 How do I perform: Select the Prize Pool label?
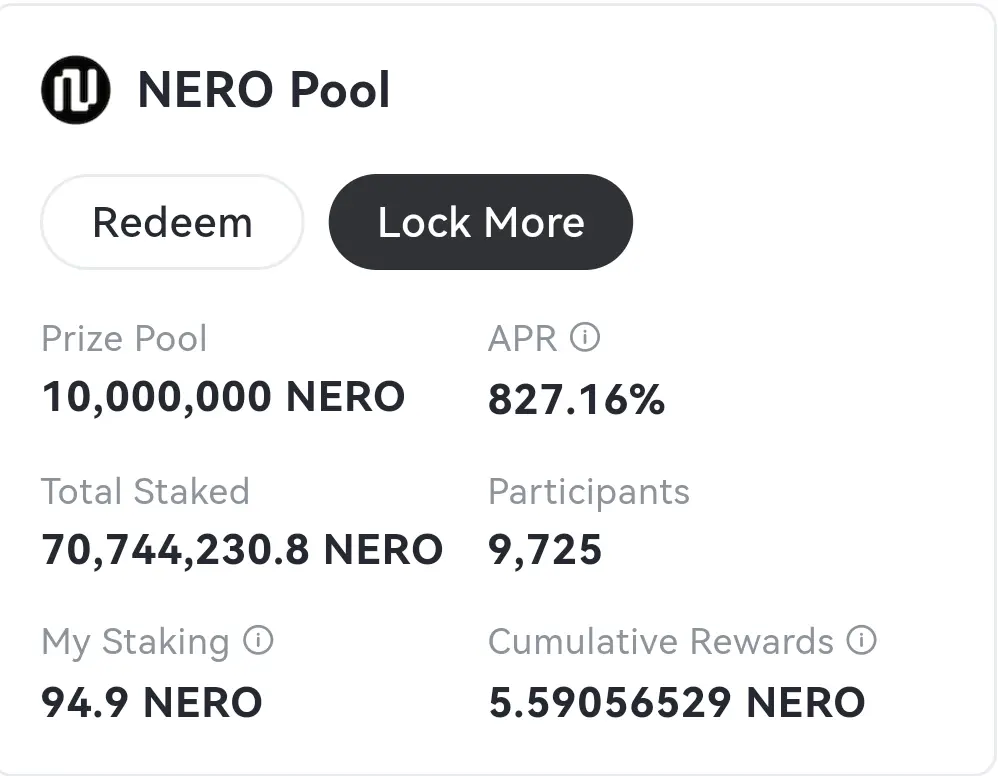(124, 338)
